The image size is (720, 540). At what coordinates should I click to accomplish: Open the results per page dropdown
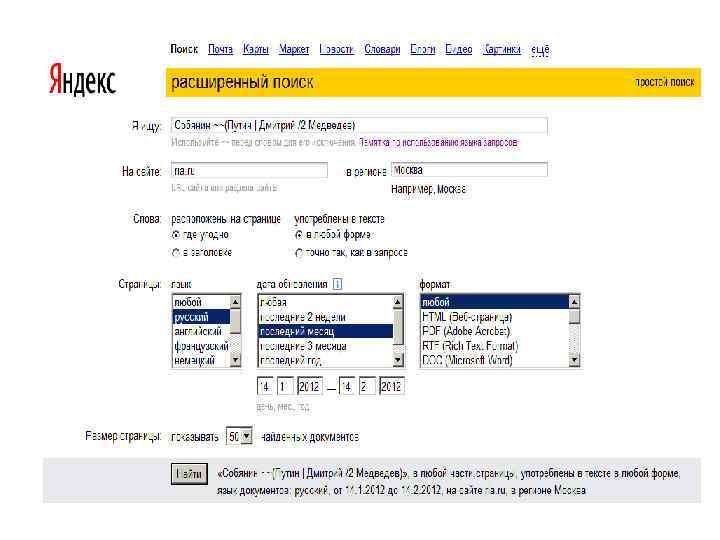pos(239,436)
